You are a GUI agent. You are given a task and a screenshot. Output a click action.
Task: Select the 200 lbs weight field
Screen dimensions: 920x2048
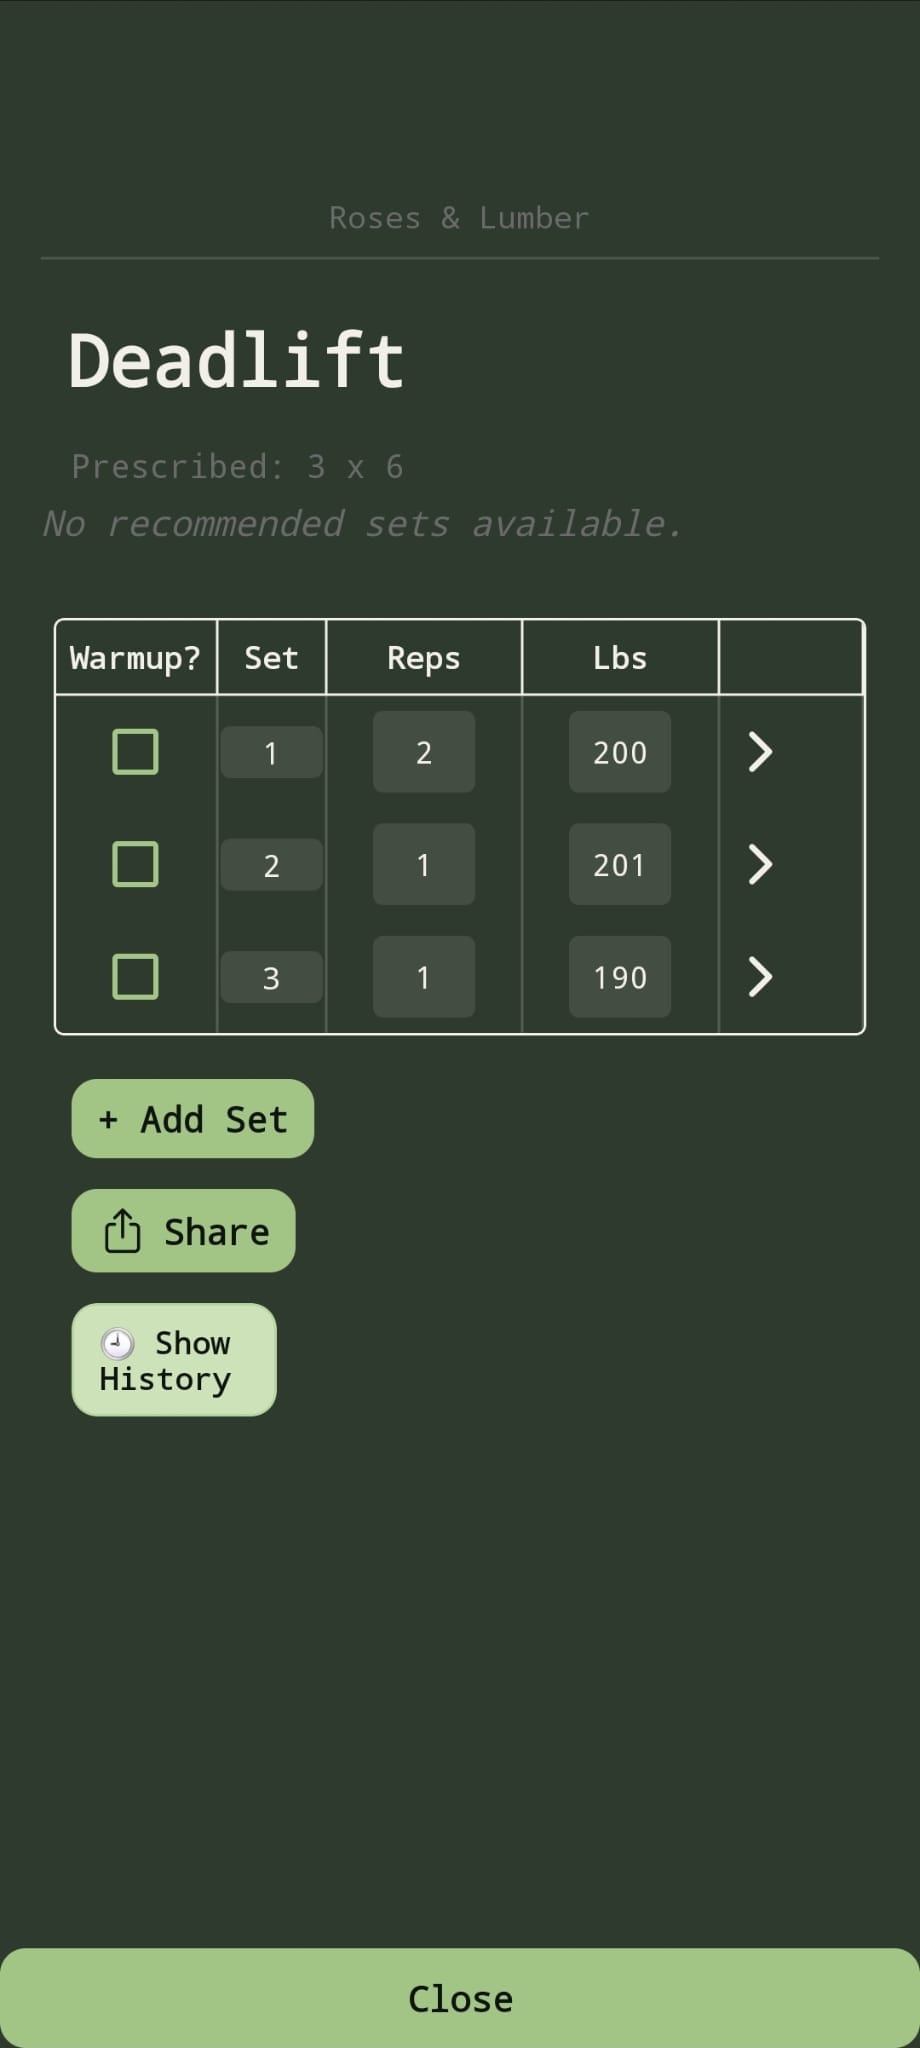tap(620, 752)
